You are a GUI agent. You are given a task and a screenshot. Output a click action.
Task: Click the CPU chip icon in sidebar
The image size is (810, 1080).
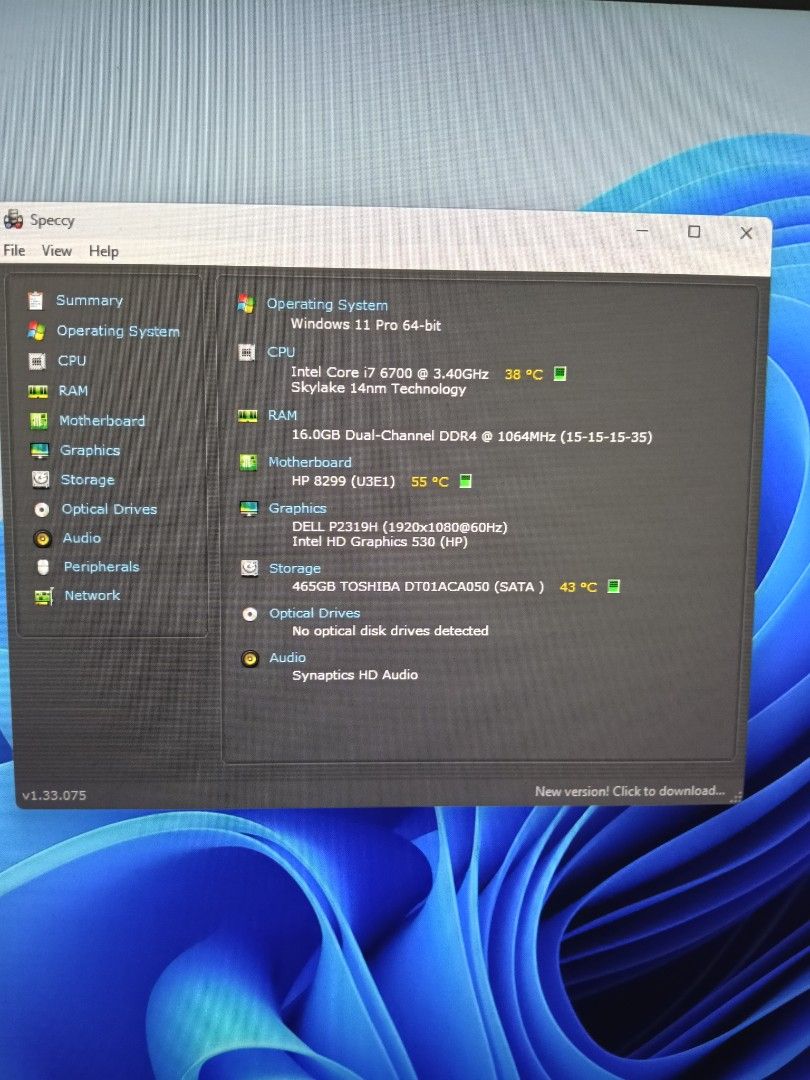(37, 361)
